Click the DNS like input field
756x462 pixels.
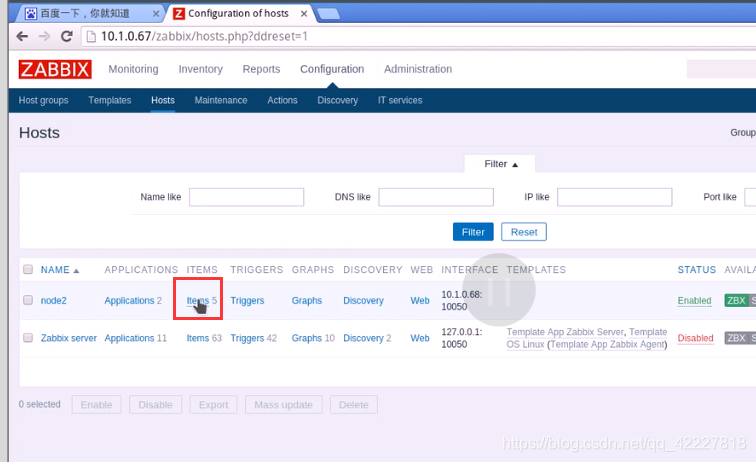(436, 197)
